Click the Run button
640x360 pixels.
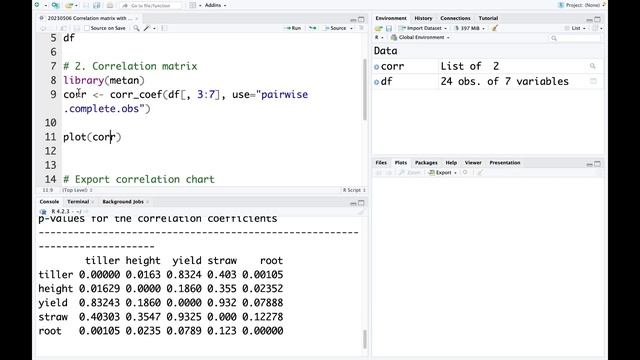tap(293, 28)
